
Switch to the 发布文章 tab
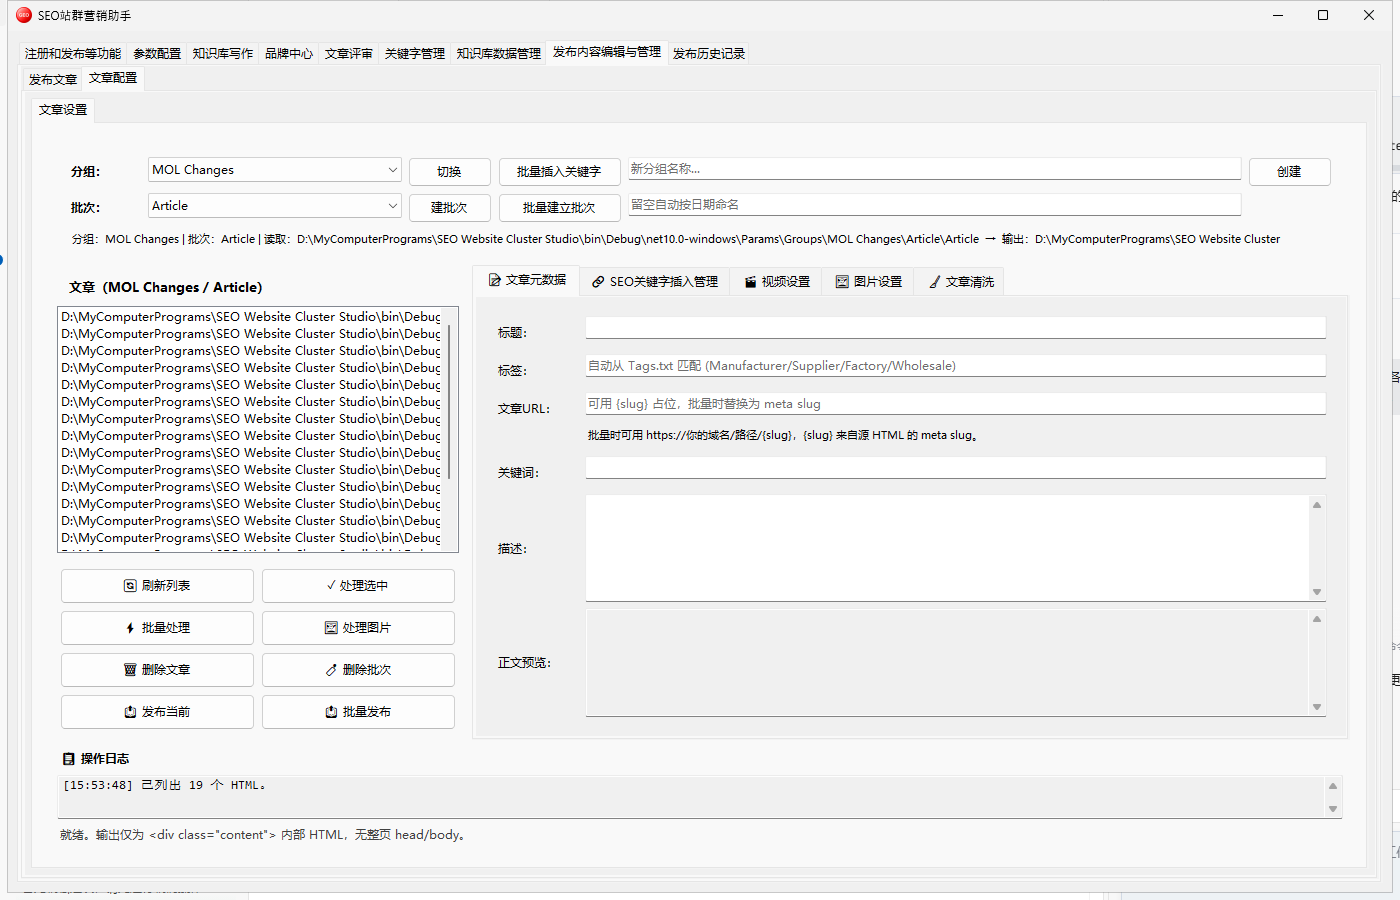pos(53,80)
